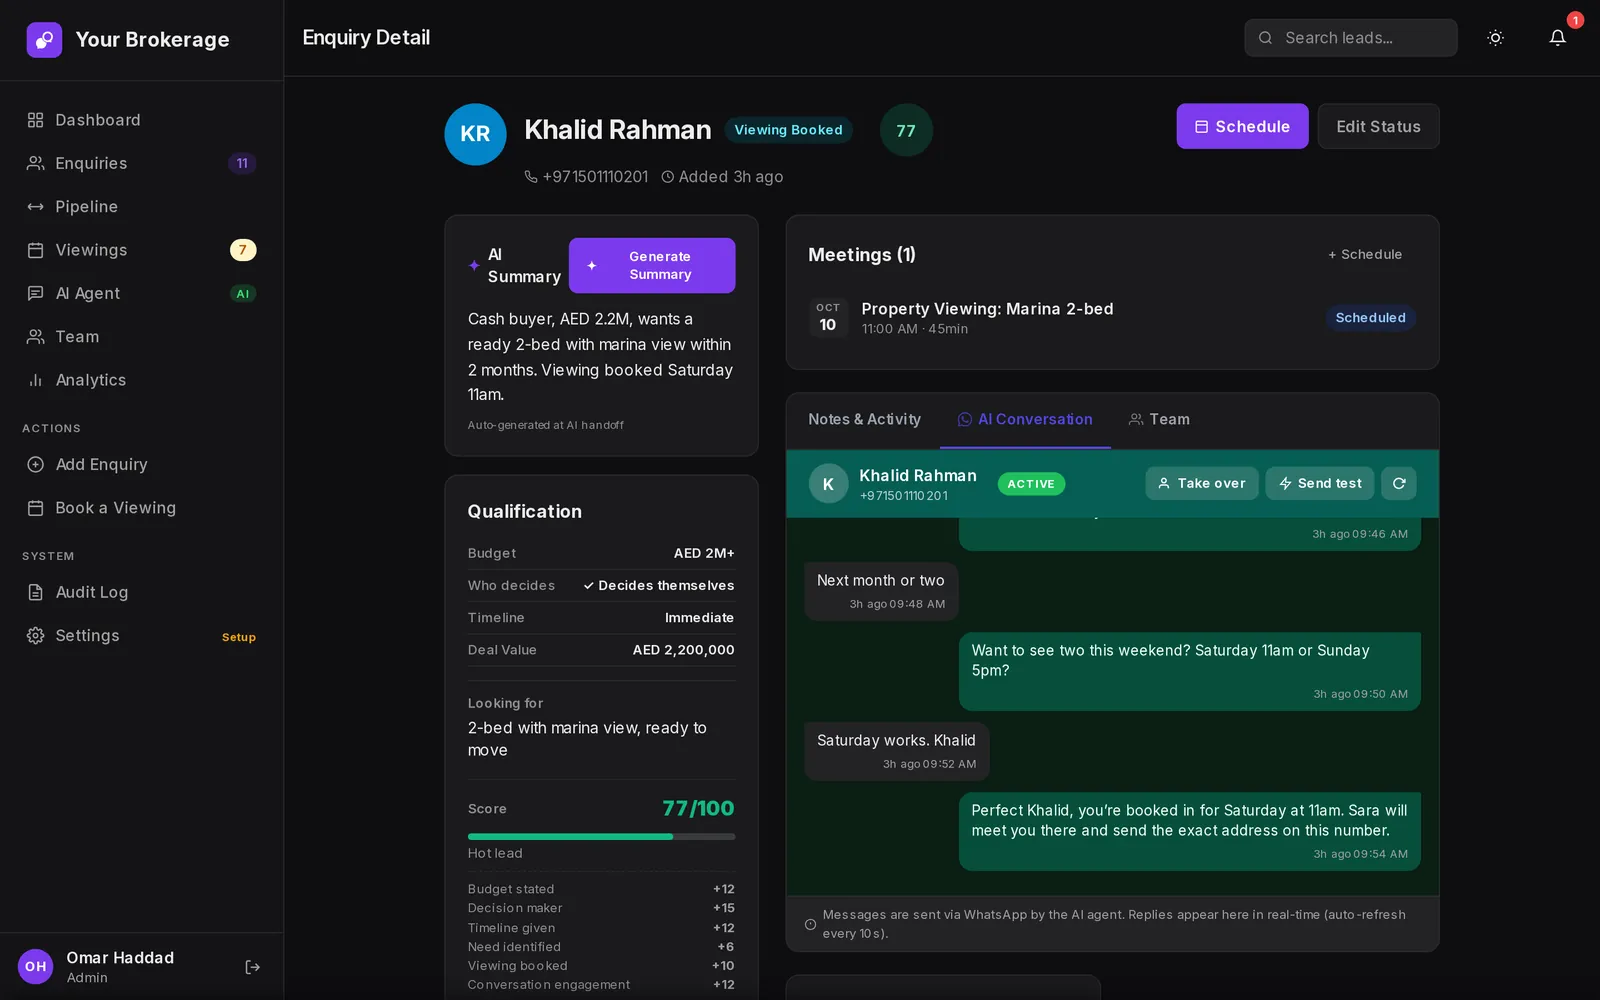Click the Scheduled meeting badge
The width and height of the screenshot is (1600, 1000).
tap(1370, 318)
